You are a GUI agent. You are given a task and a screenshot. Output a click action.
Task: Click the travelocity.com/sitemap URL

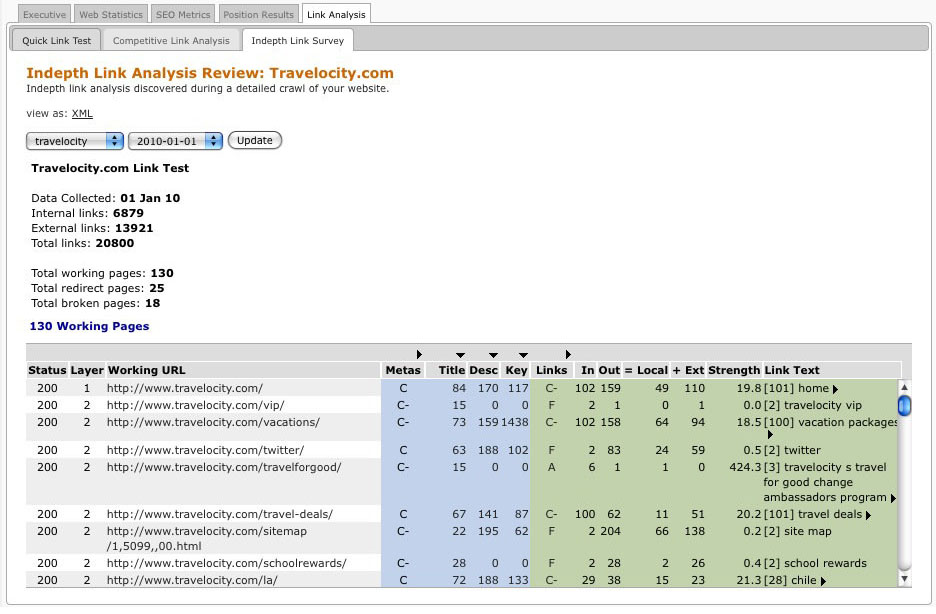click(x=207, y=538)
